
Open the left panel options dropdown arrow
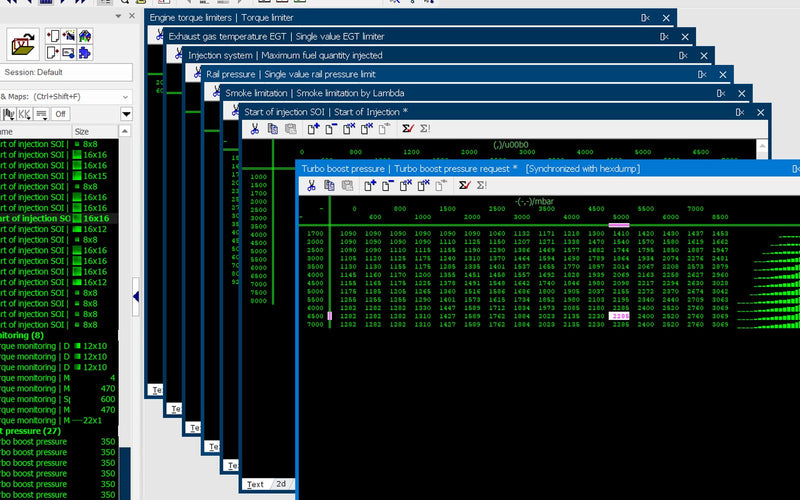[118, 16]
